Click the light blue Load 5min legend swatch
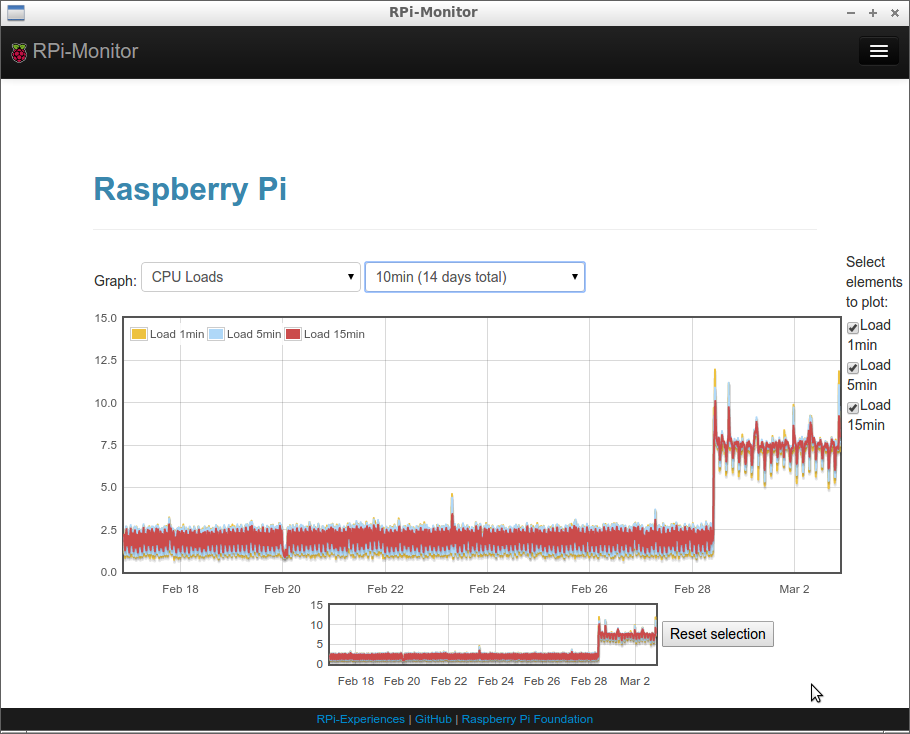Viewport: 910px width, 734px height. coord(216,334)
